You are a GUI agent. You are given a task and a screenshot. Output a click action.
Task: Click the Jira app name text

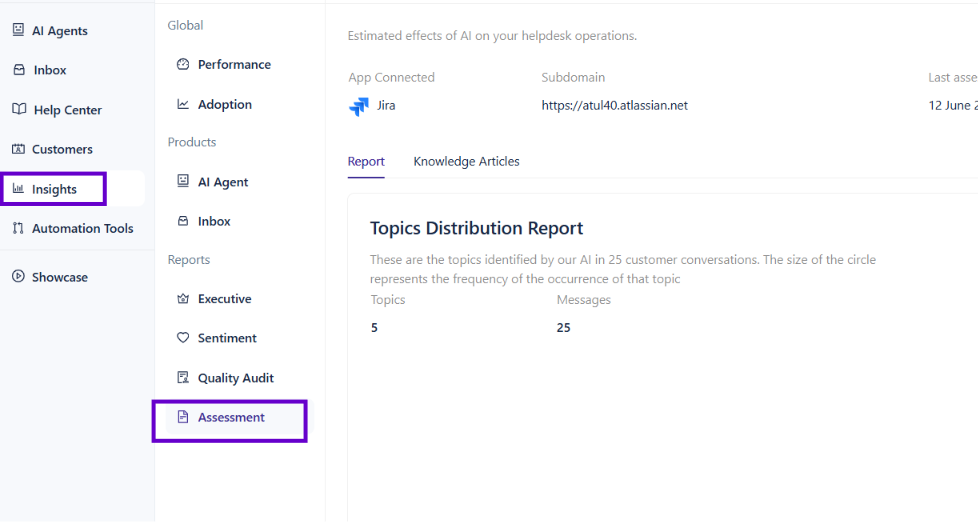[386, 105]
